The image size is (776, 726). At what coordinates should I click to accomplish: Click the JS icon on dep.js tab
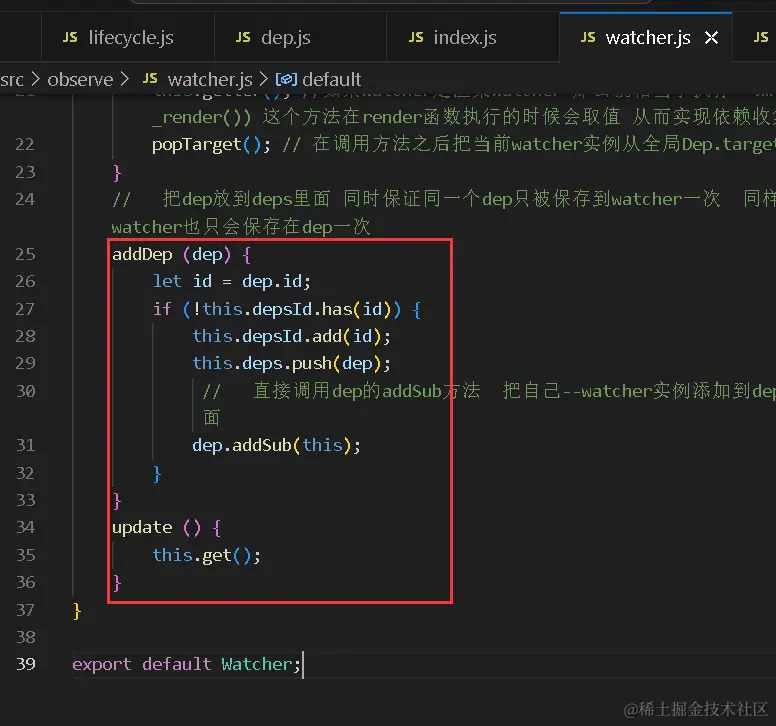tap(243, 38)
